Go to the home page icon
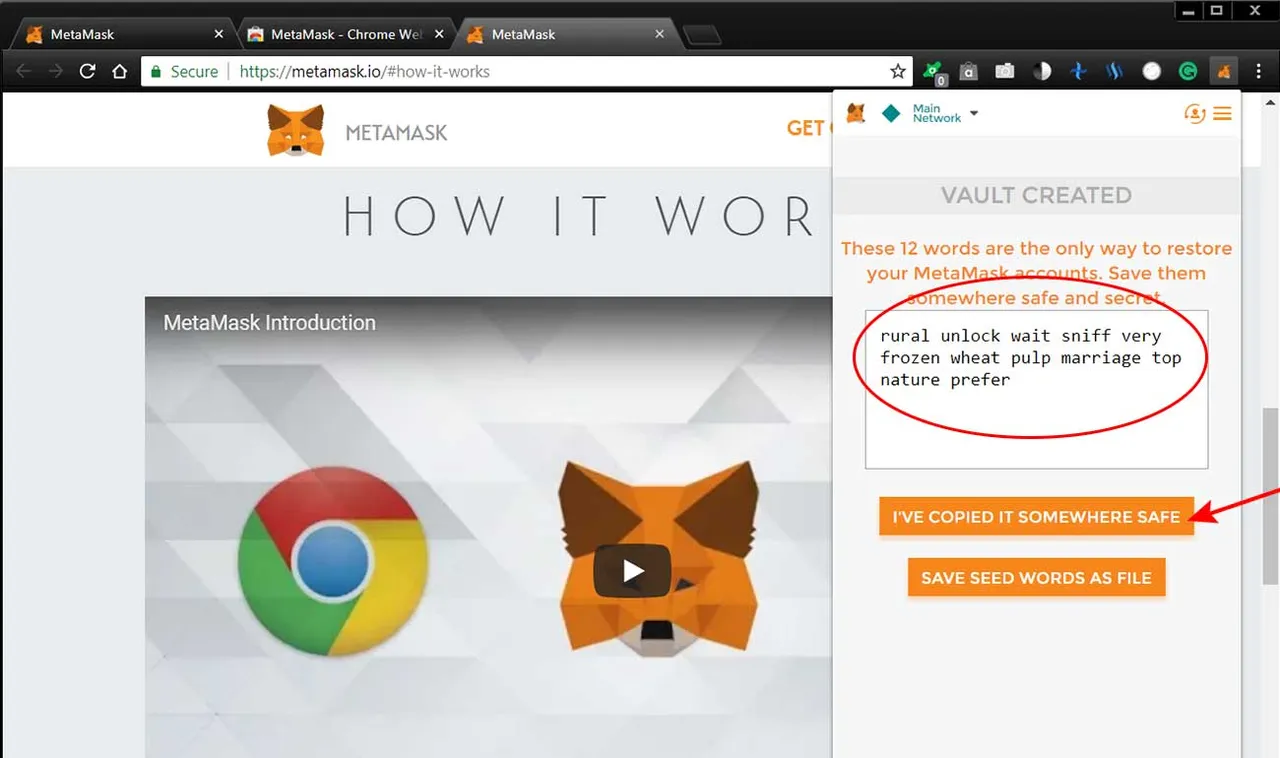 [x=120, y=72]
